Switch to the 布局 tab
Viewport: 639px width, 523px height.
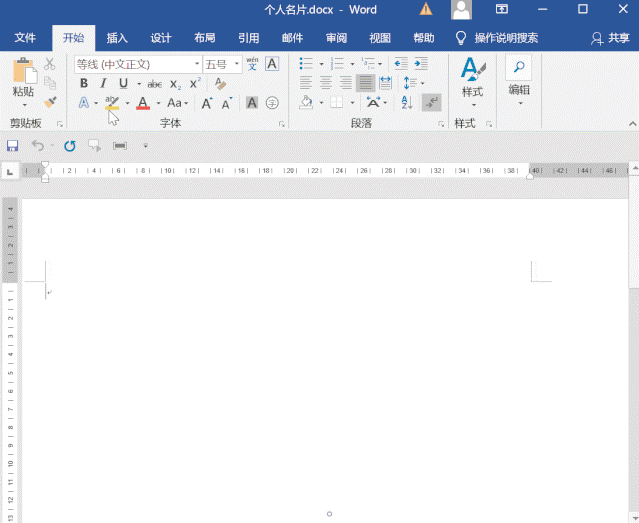[x=205, y=38]
